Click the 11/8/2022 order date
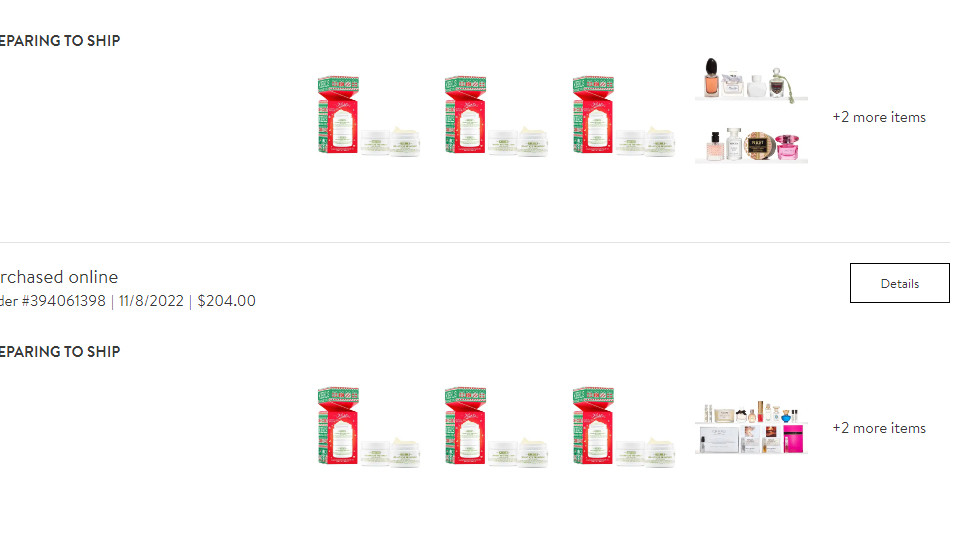The image size is (980, 551). tap(151, 300)
